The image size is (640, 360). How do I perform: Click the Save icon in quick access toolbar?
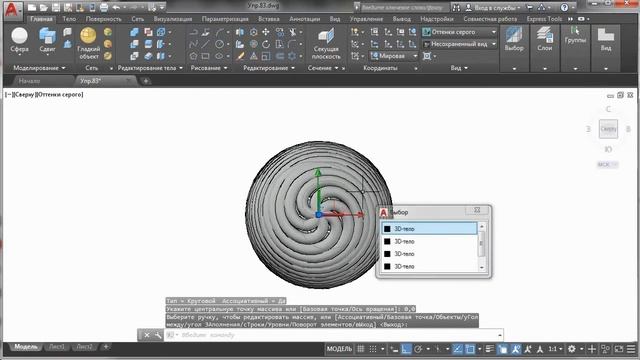(56, 7)
